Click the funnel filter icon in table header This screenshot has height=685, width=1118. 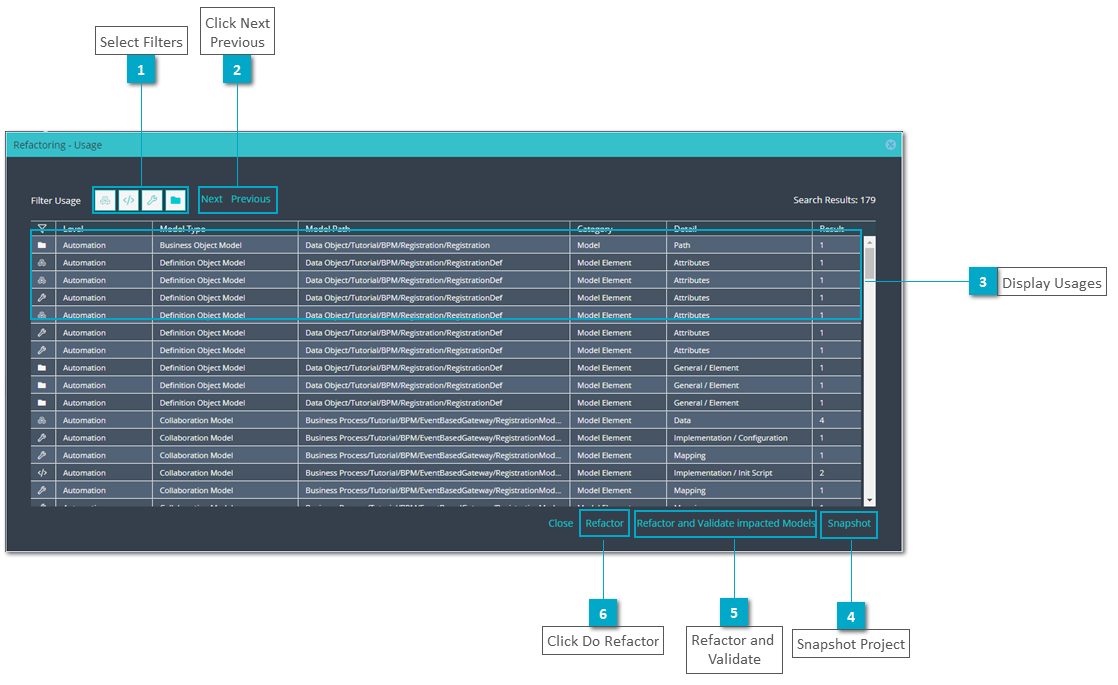click(42, 228)
